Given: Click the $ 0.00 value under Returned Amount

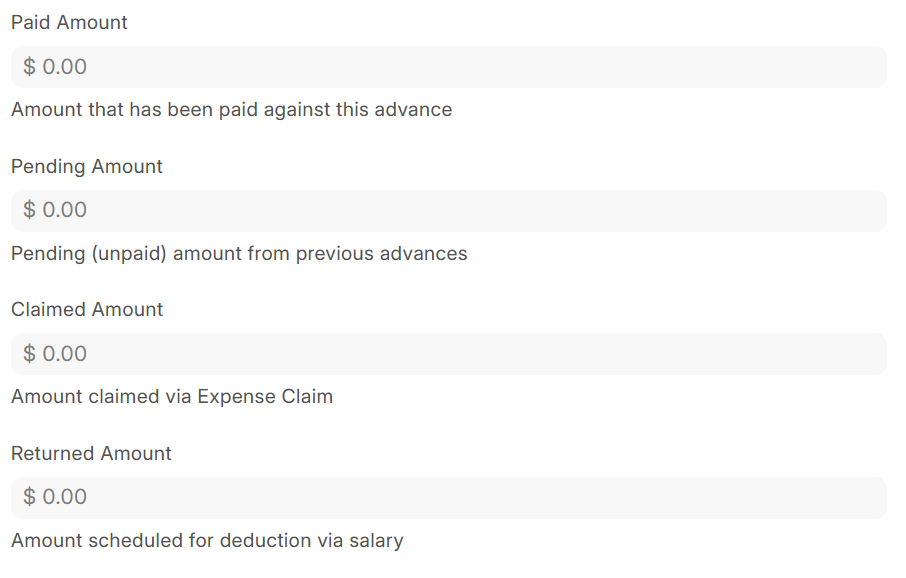Looking at the screenshot, I should 55,497.
